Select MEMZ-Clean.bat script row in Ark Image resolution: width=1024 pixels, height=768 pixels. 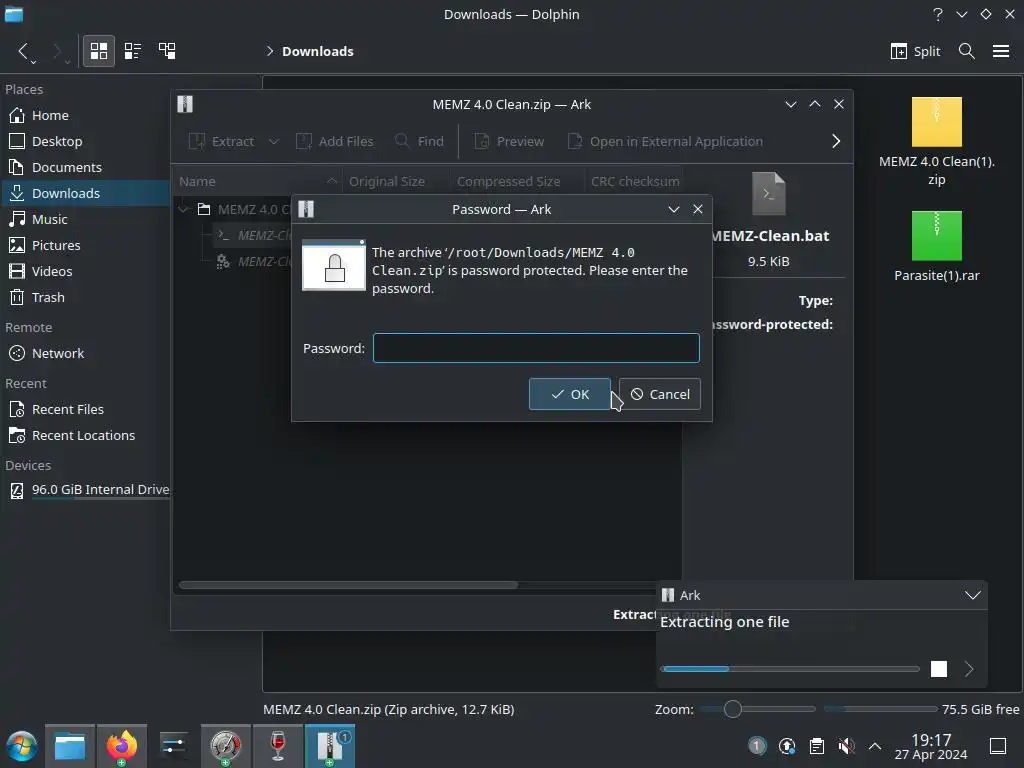253,235
